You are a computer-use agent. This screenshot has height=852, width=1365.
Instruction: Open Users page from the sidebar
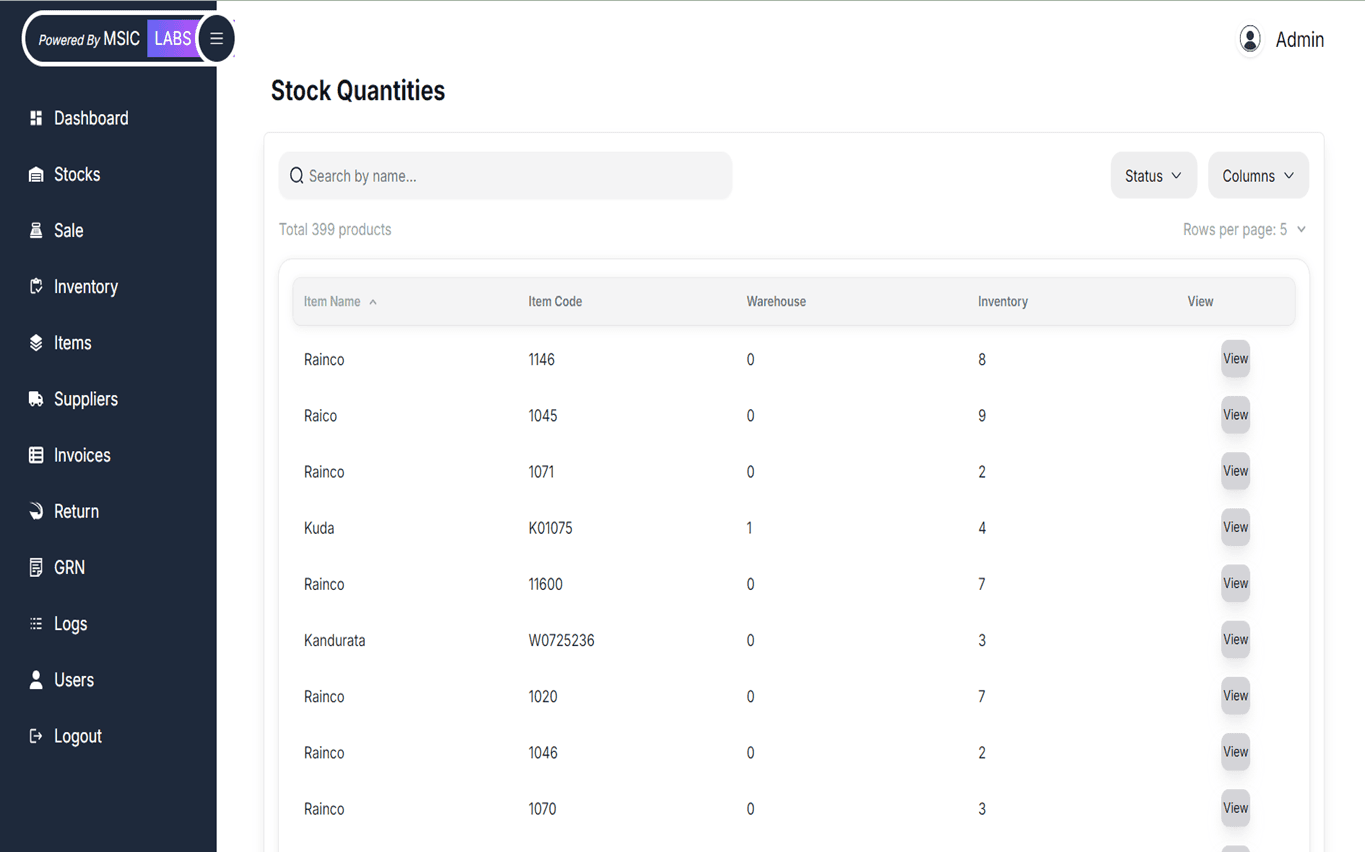(x=73, y=680)
